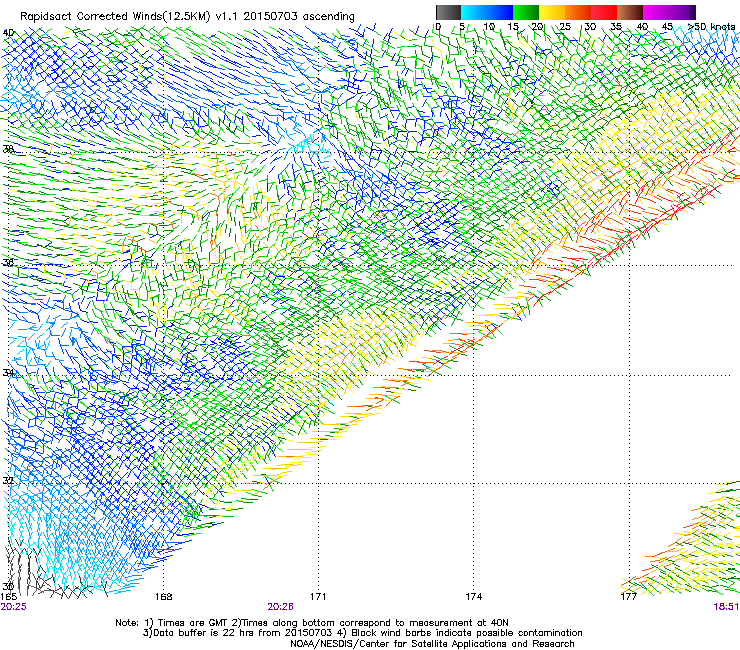The width and height of the screenshot is (740, 650).
Task: Click the '>50 knots' legend label
Action: click(x=712, y=26)
